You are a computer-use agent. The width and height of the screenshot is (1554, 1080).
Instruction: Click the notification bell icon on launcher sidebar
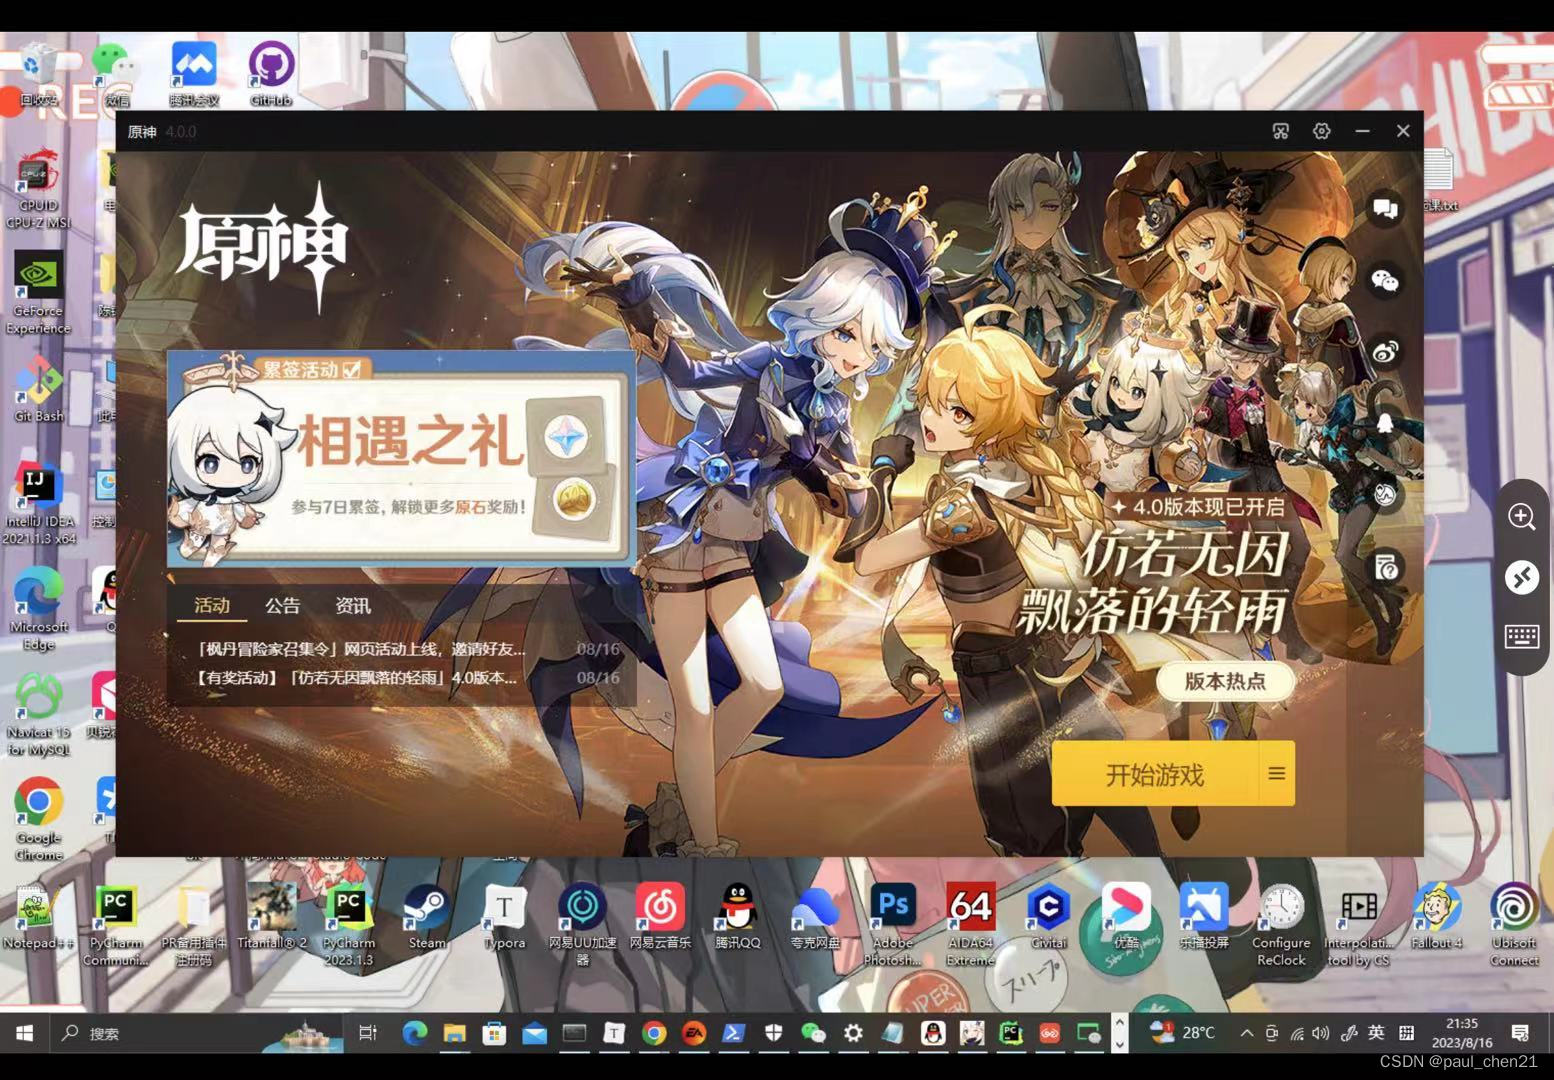(x=1384, y=420)
